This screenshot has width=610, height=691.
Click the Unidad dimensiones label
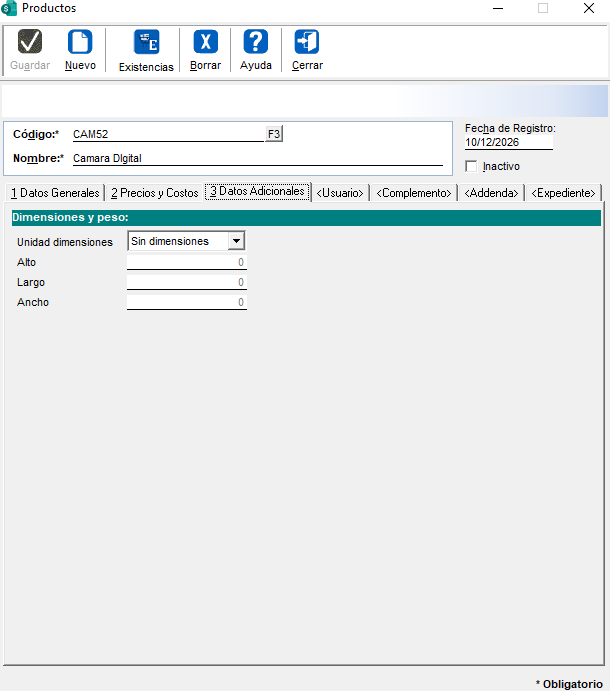tap(65, 242)
